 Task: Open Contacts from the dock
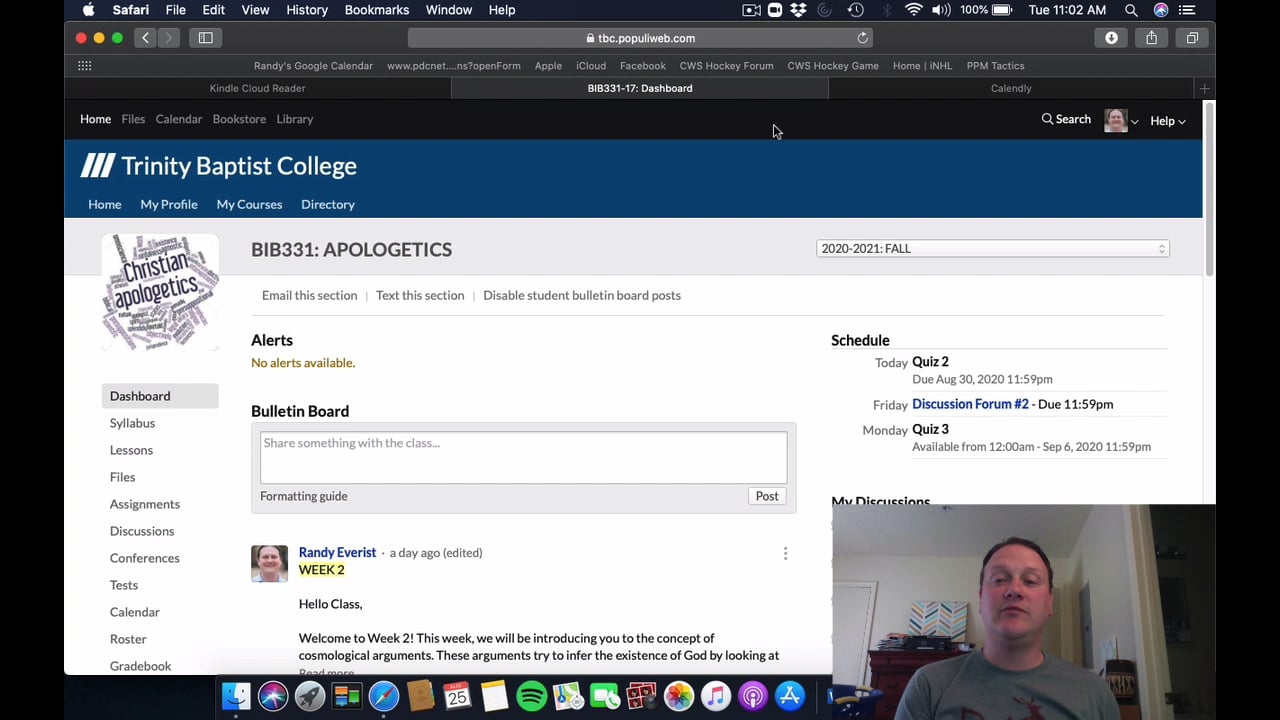[x=421, y=695]
